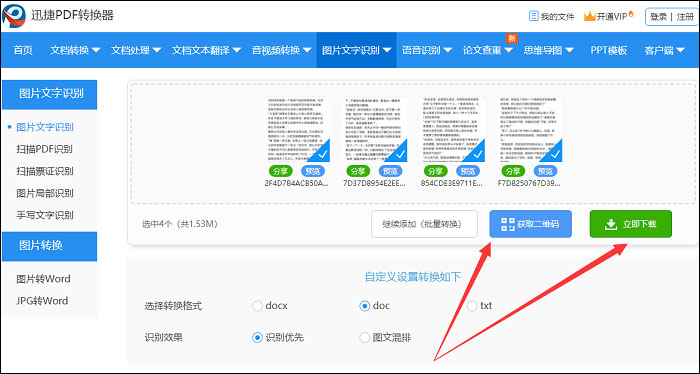This screenshot has height=374, width=700.
Task: Click the 开通VIP crown icon
Action: [x=590, y=17]
